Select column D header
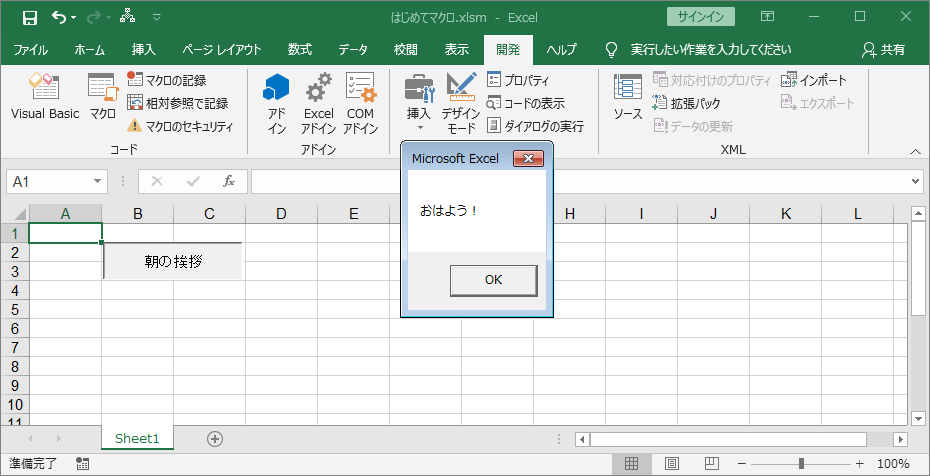This screenshot has width=930, height=476. 281,214
